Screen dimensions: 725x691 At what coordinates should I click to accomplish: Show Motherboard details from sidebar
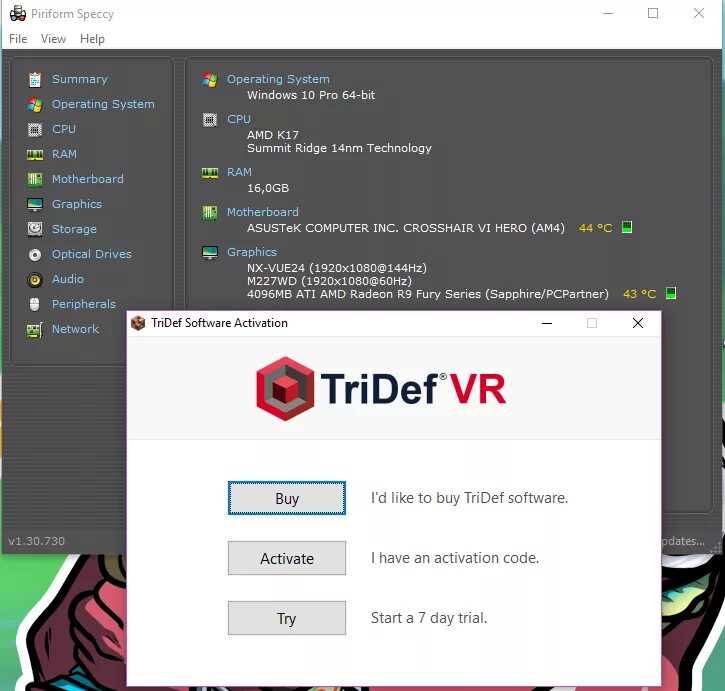pos(88,179)
